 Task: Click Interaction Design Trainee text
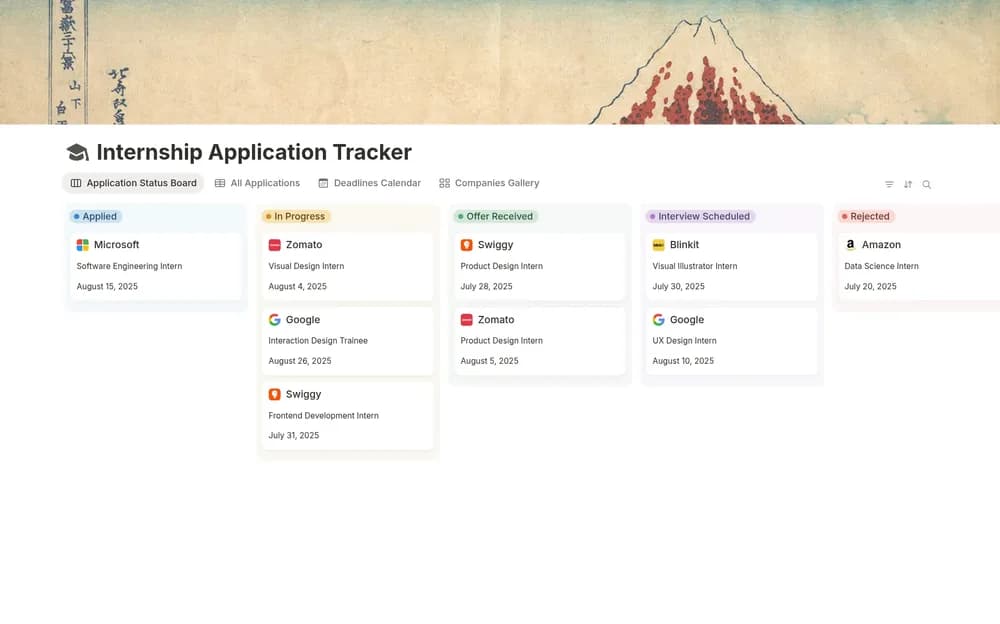(318, 341)
